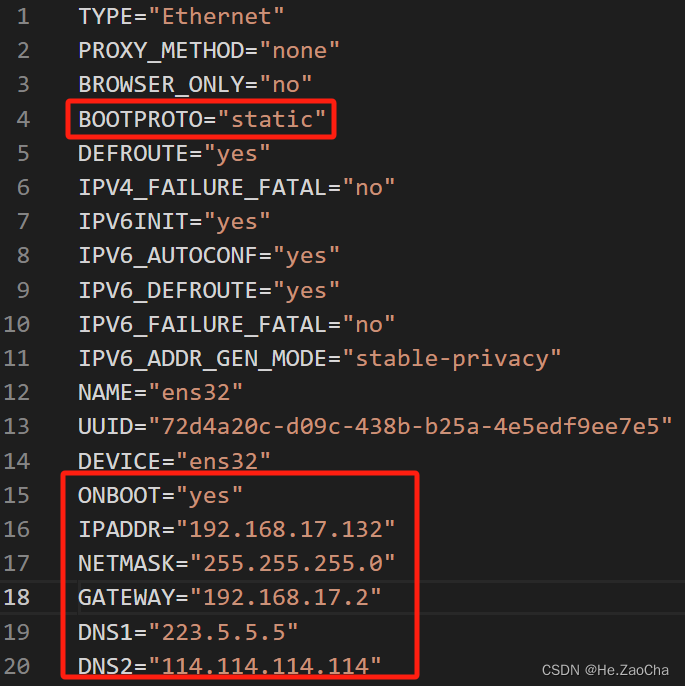Click IPV6_FAILURE_FATAL="no" line
This screenshot has width=685, height=686.
[x=237, y=325]
